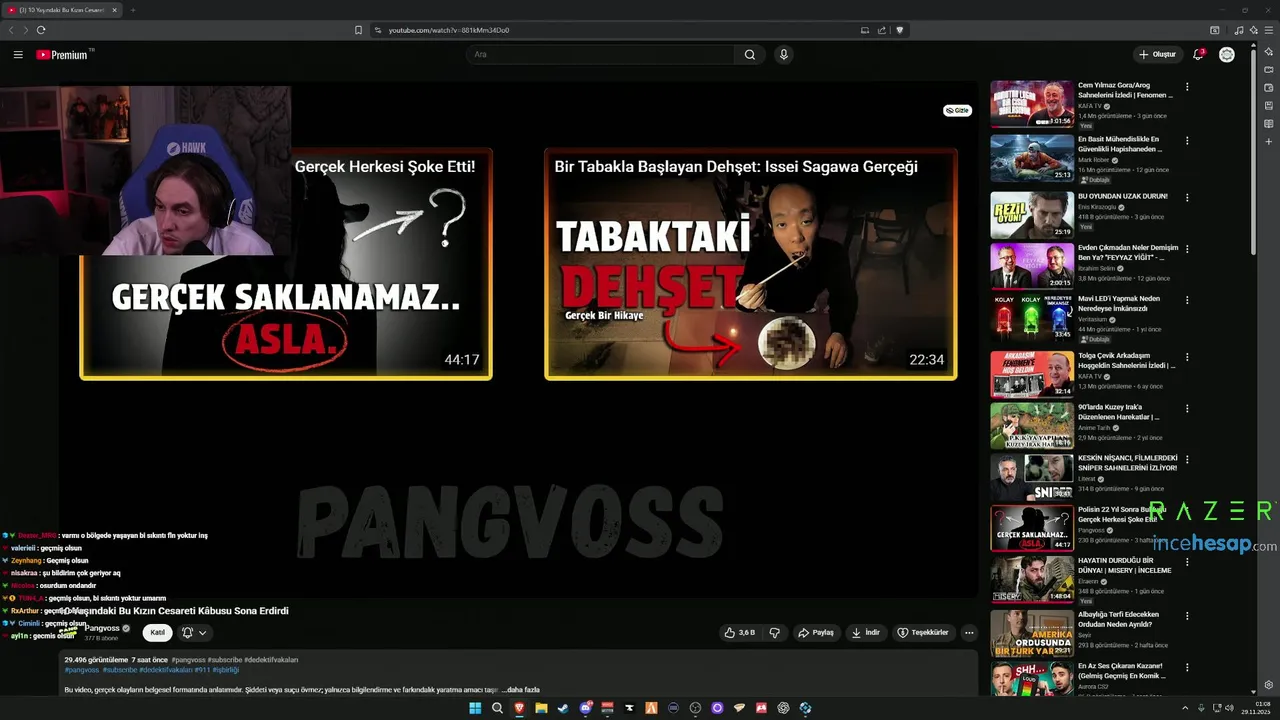Image resolution: width=1280 pixels, height=720 pixels.
Task: Reload the page in the browser
Action: click(x=41, y=30)
